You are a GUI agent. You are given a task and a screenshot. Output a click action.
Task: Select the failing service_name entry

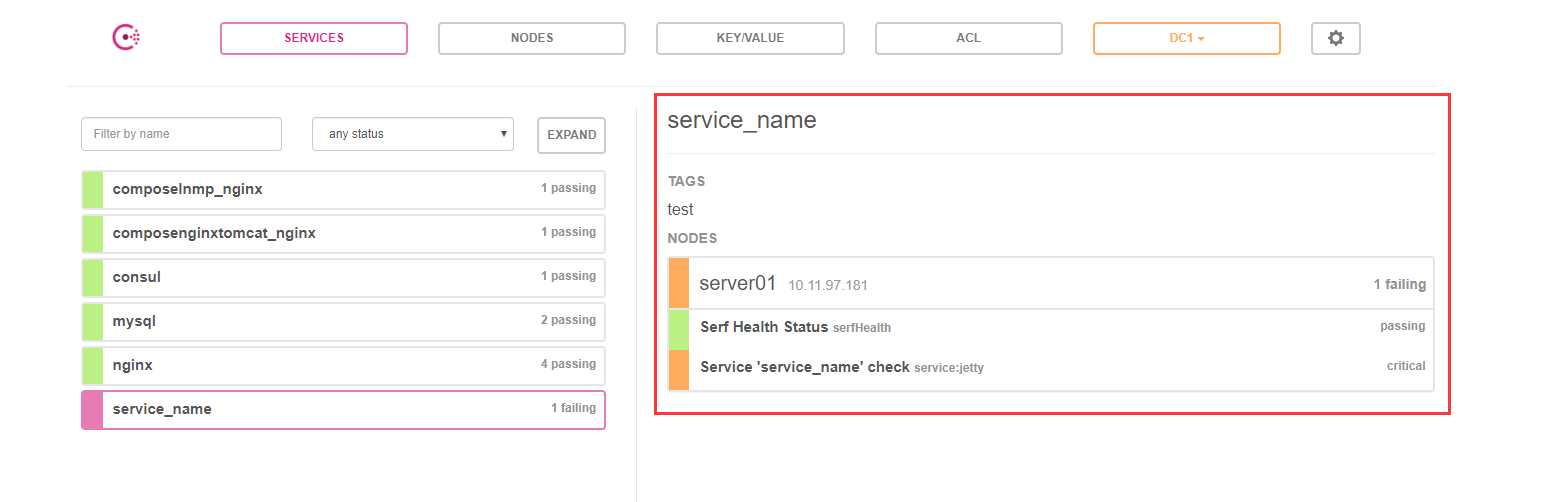pos(343,409)
